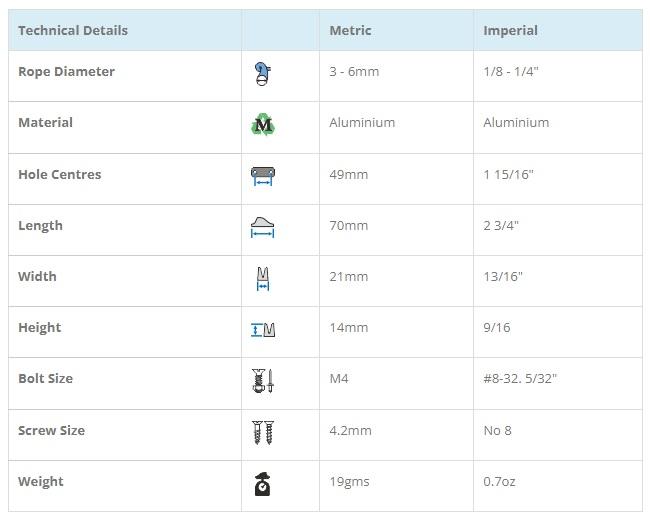This screenshot has width=650, height=520.
Task: Click the Hole Centres icon
Action: tap(263, 176)
